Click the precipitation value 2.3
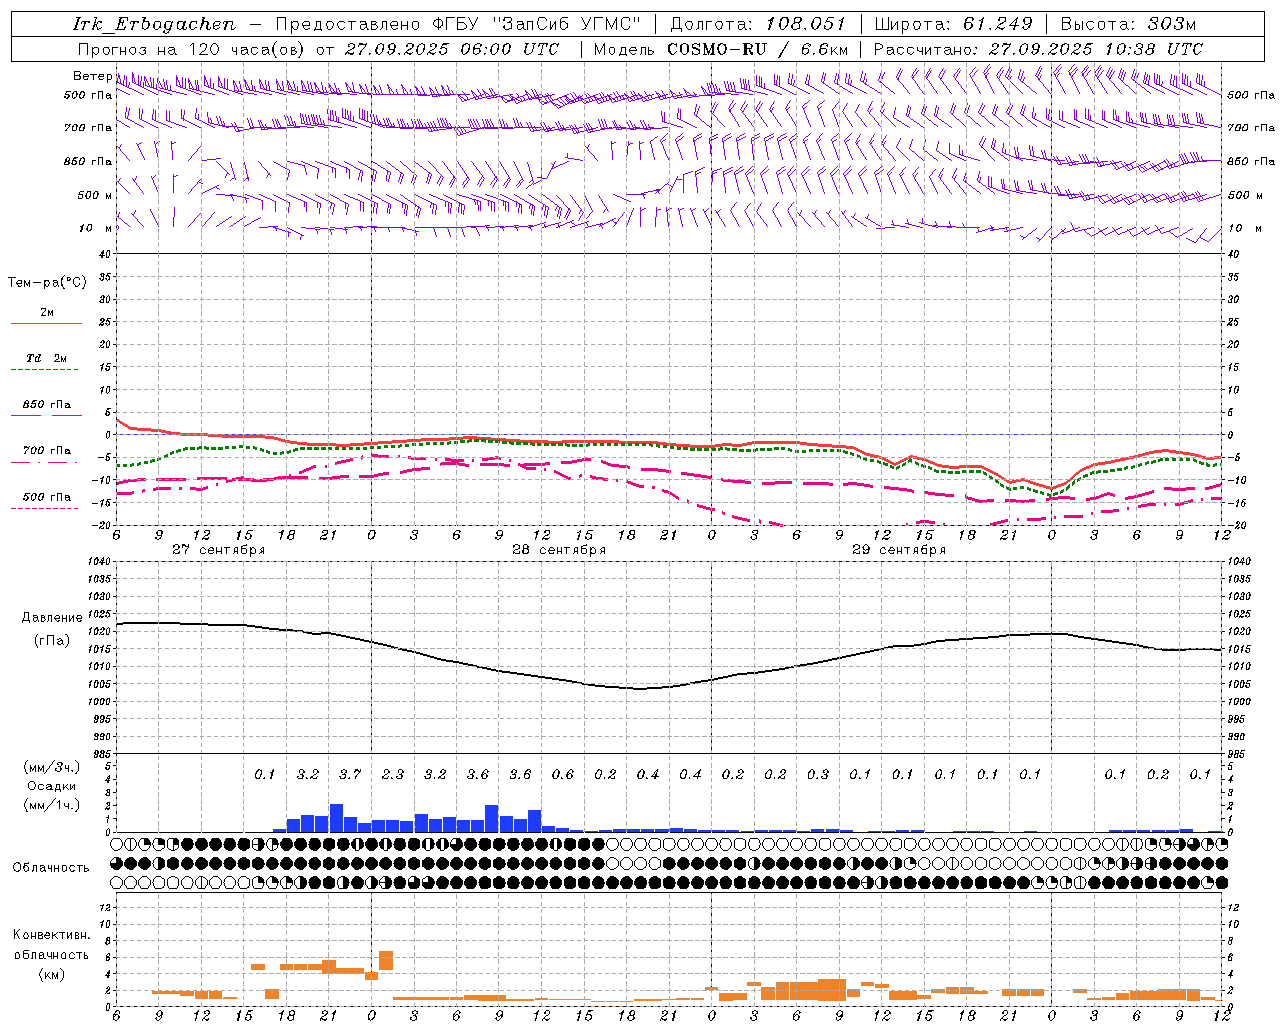 tap(393, 774)
